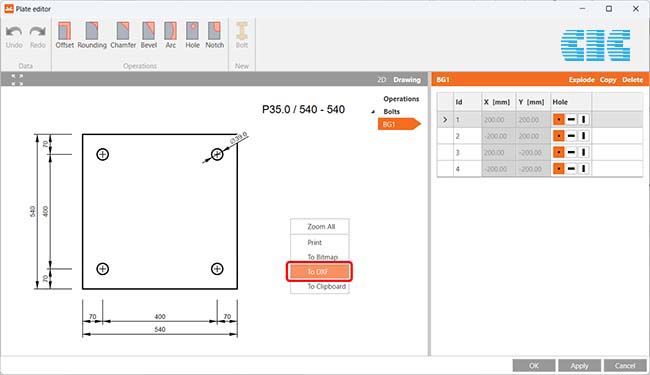Image resolution: width=650 pixels, height=375 pixels.
Task: Select the Offset operation icon
Action: (65, 31)
